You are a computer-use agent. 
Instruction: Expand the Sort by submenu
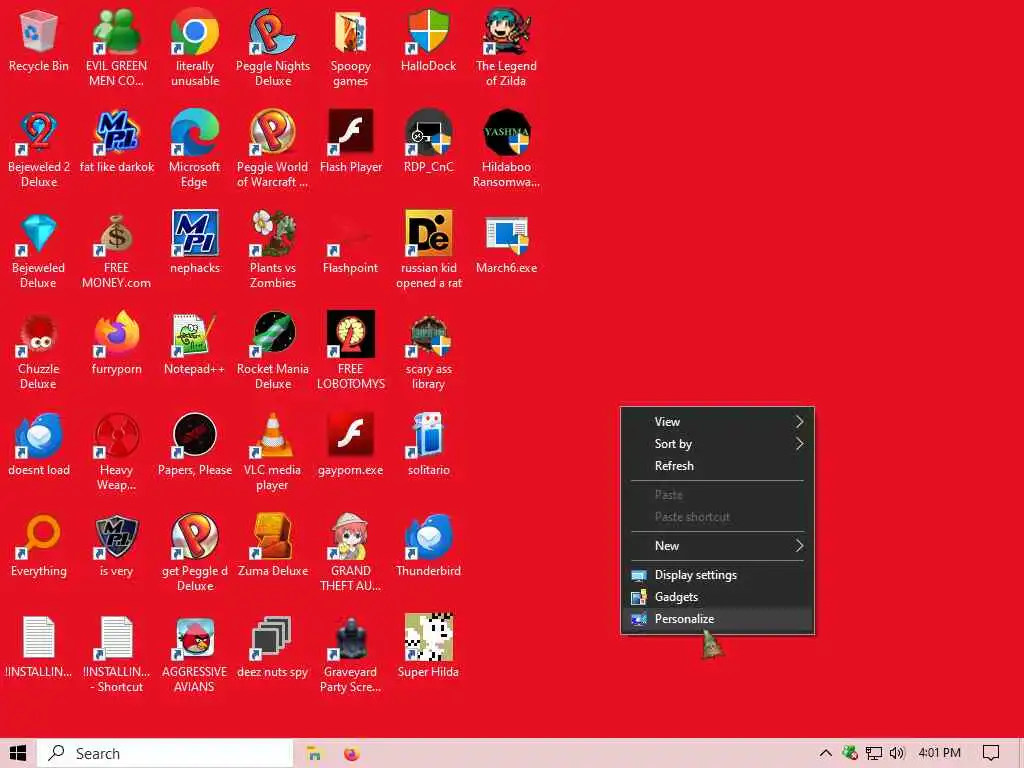(717, 444)
